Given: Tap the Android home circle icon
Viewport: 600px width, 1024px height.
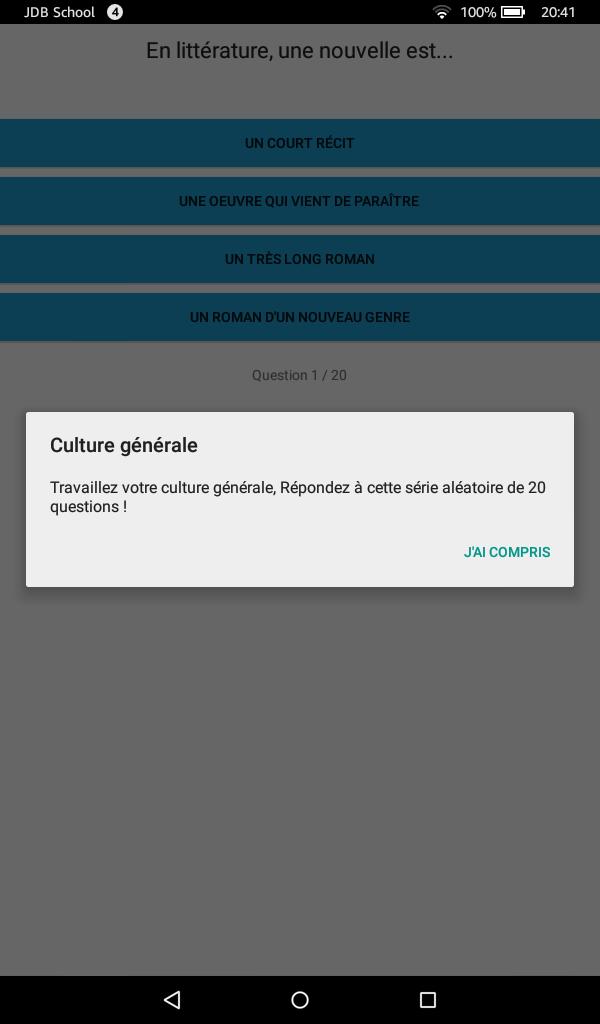Looking at the screenshot, I should point(300,1000).
